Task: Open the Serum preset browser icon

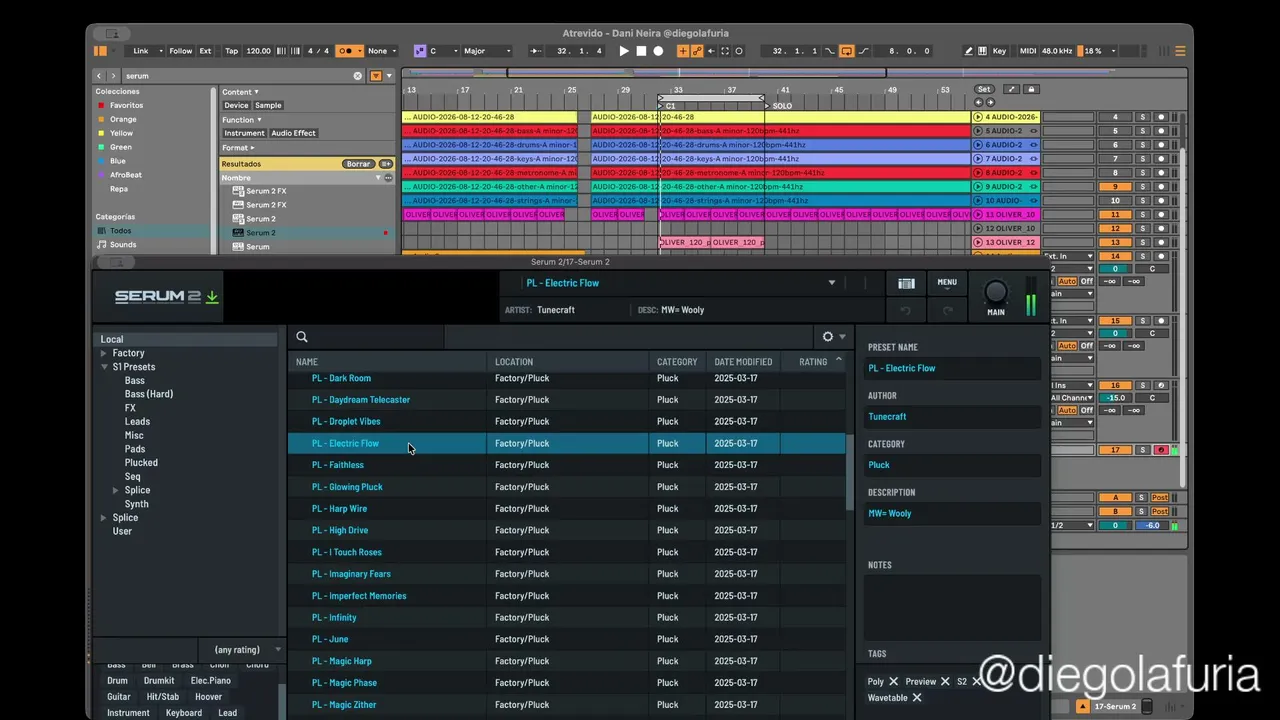Action: pos(906,284)
